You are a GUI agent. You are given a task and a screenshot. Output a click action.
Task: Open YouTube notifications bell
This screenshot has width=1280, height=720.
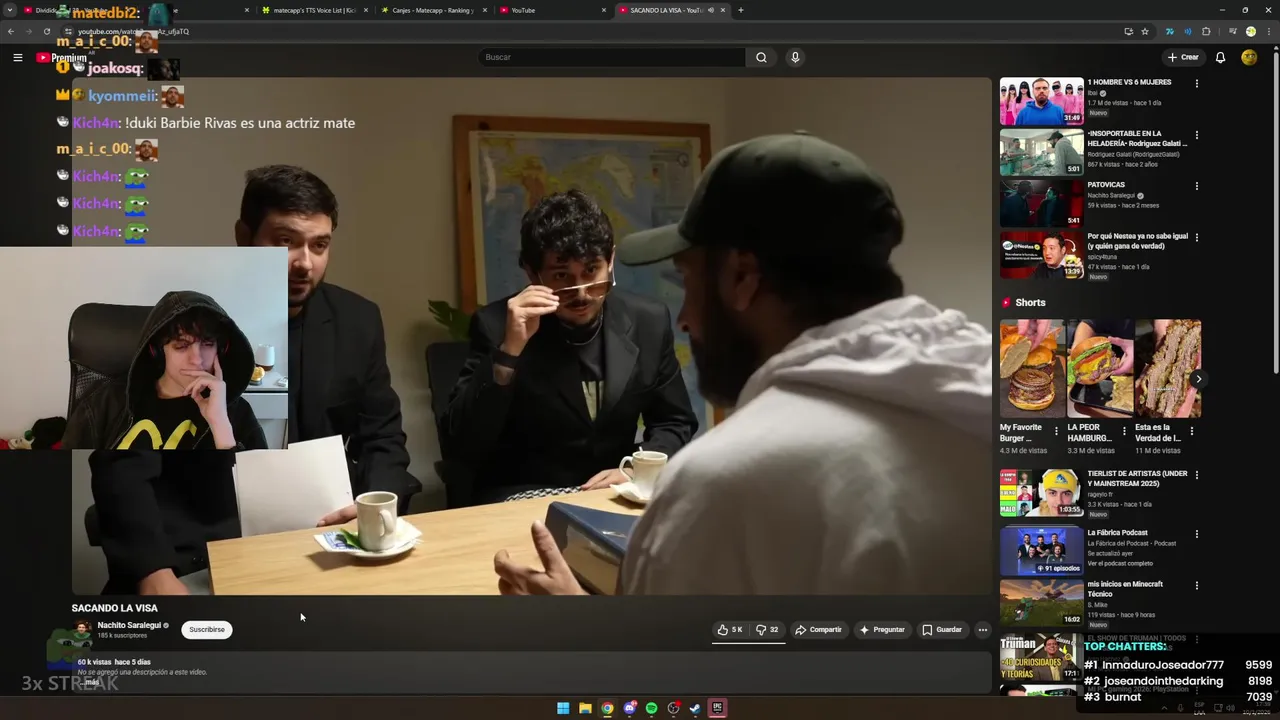(x=1220, y=57)
